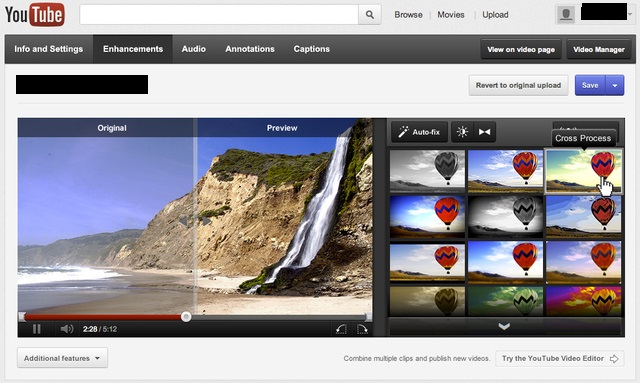Show more filters with the down chevron
640x383 pixels.
click(x=504, y=326)
